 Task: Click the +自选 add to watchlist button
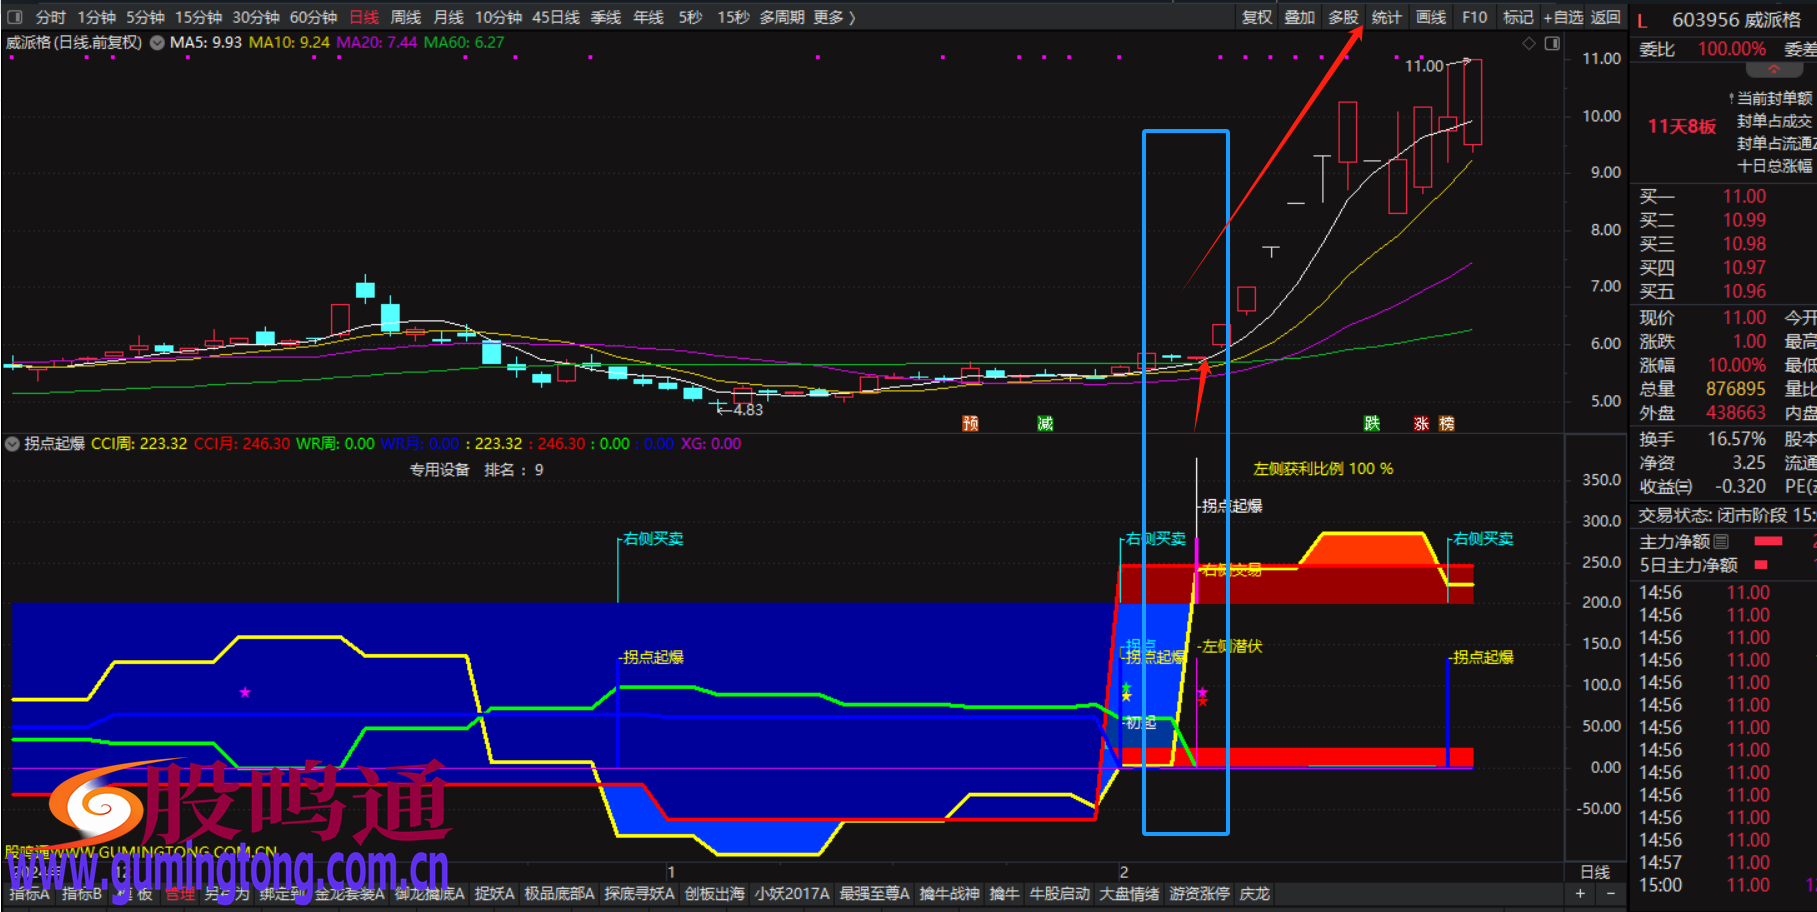(x=1563, y=17)
